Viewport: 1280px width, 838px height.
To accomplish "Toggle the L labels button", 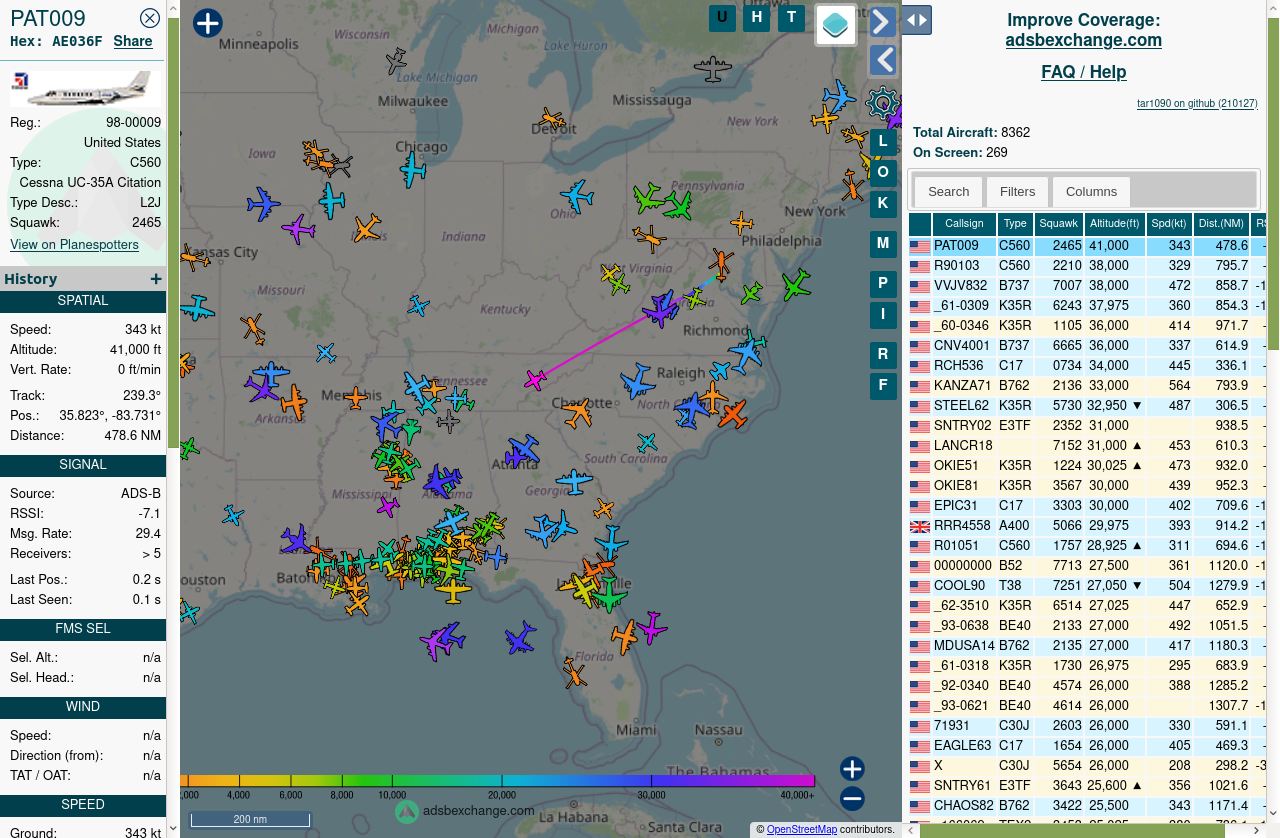I will (883, 142).
